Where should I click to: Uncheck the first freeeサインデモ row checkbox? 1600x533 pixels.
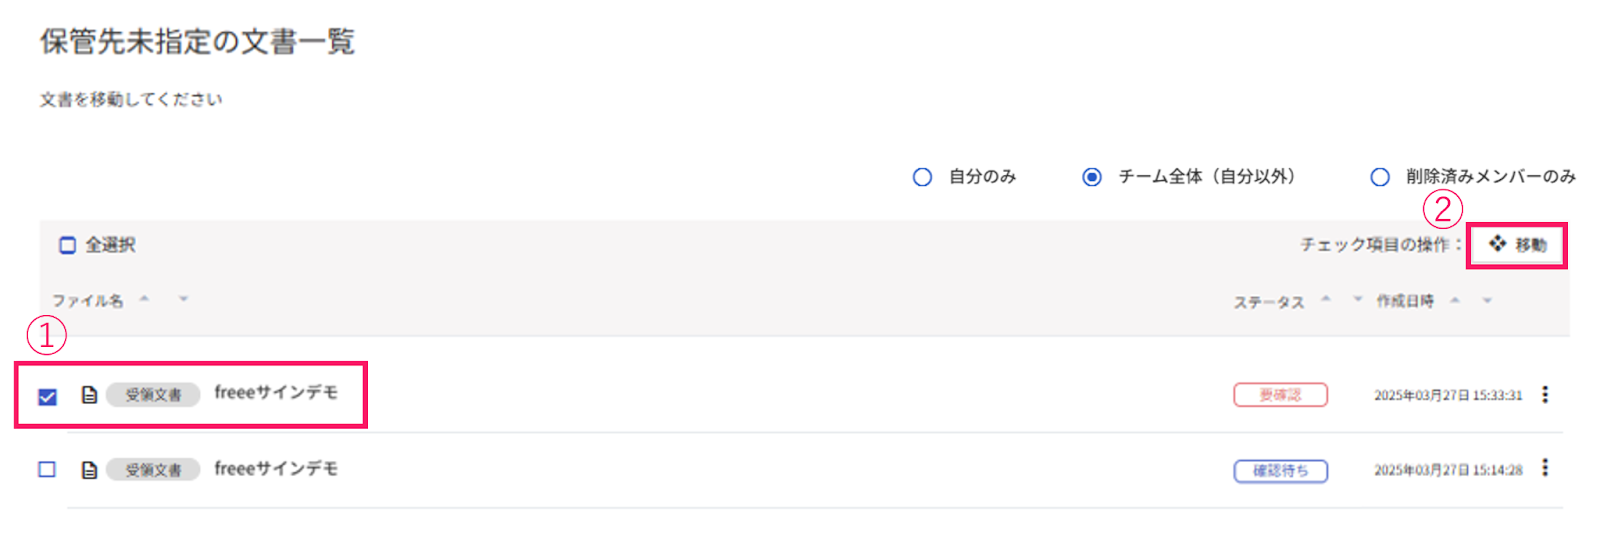coord(47,397)
